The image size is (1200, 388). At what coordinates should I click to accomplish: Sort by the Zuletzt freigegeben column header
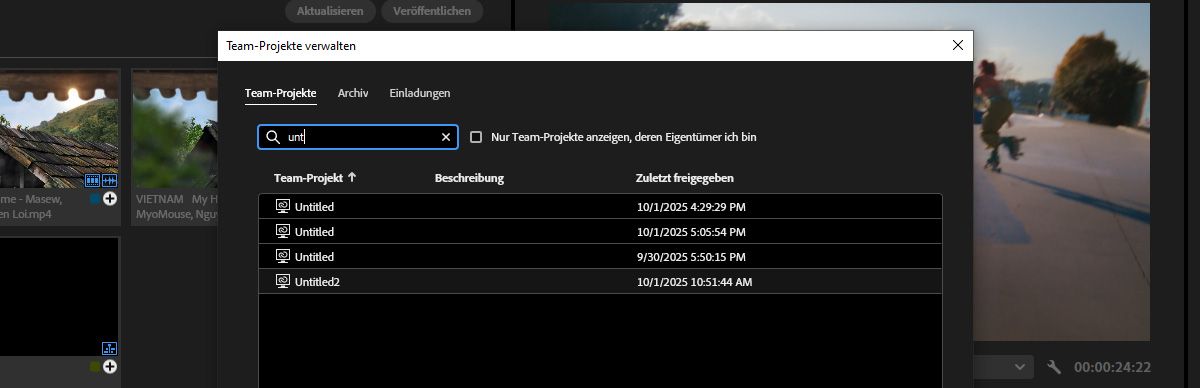point(685,178)
